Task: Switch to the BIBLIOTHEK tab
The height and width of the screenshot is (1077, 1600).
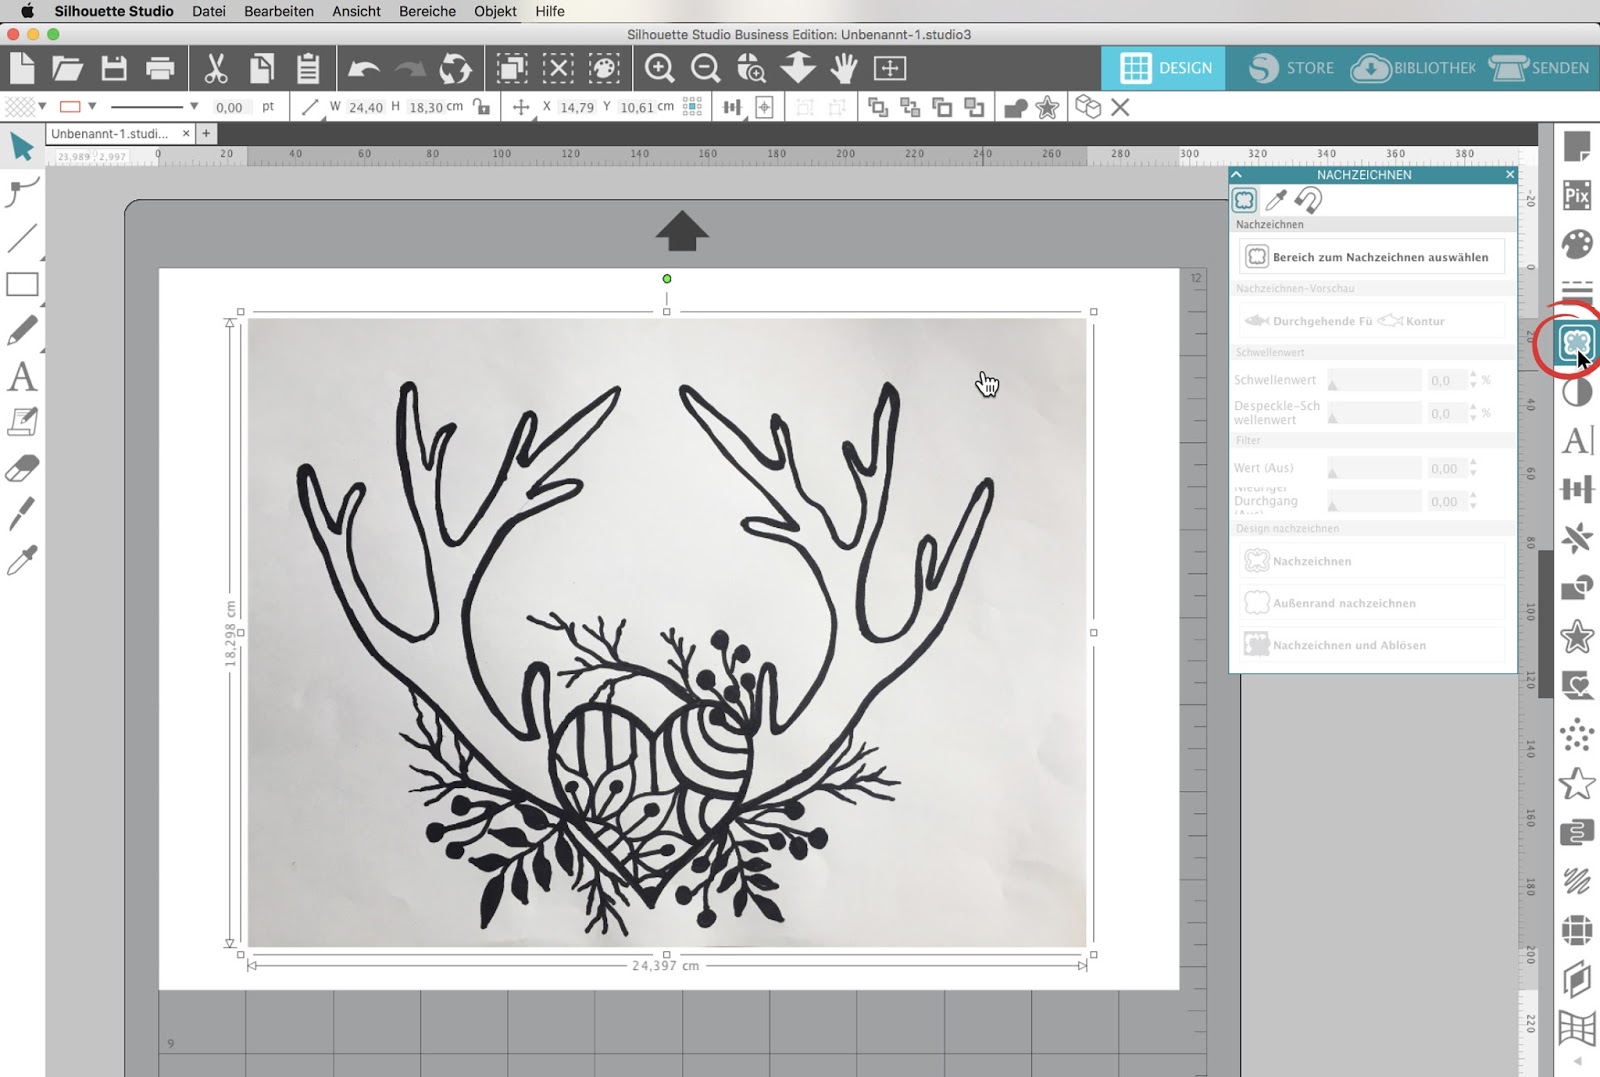Action: tap(1413, 68)
